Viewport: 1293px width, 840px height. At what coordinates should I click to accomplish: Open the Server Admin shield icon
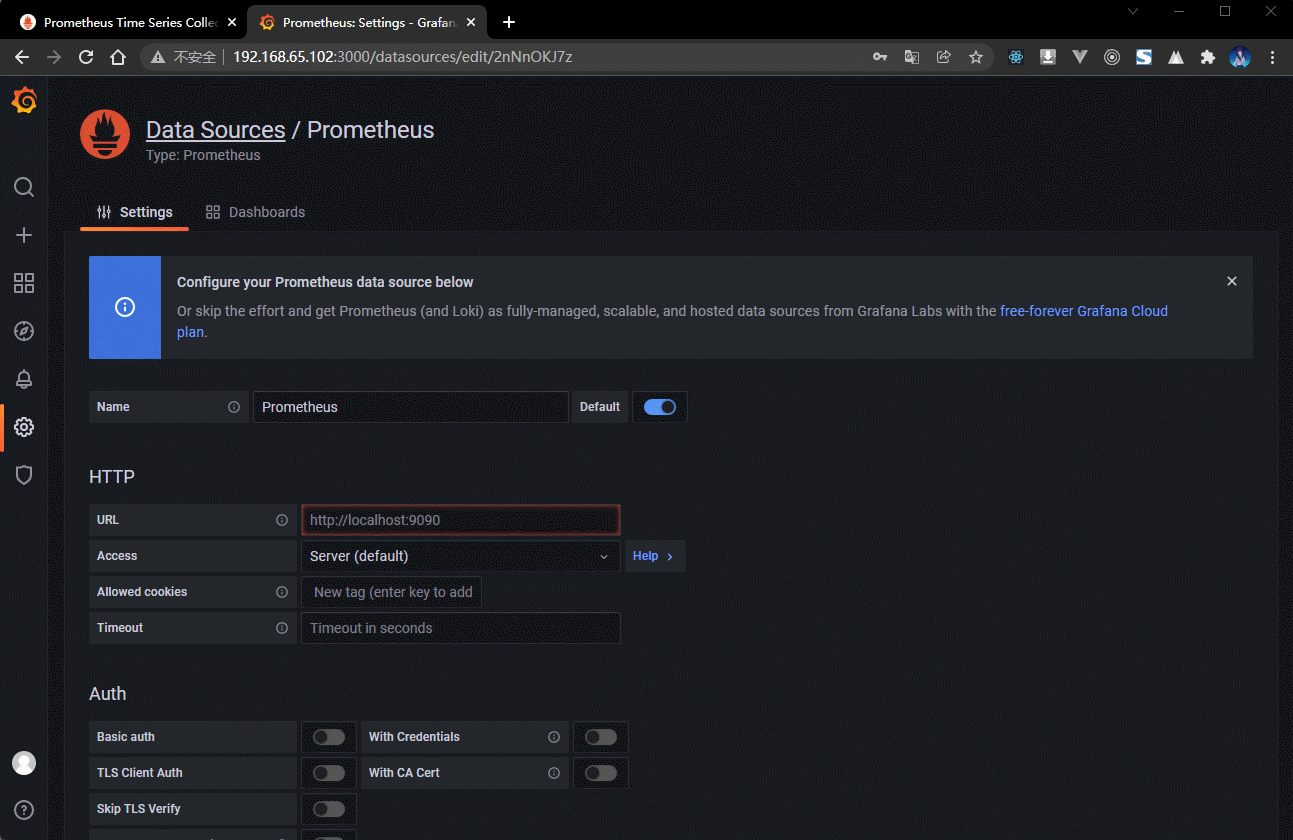24,475
